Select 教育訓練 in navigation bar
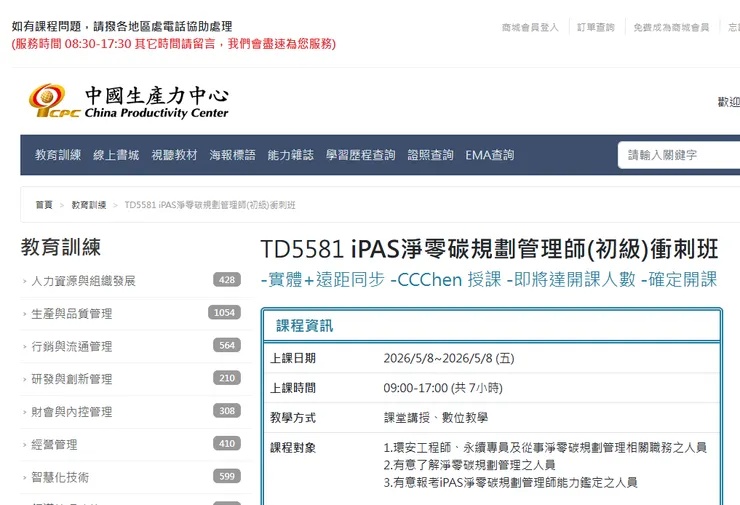The width and height of the screenshot is (740, 505). click(58, 155)
